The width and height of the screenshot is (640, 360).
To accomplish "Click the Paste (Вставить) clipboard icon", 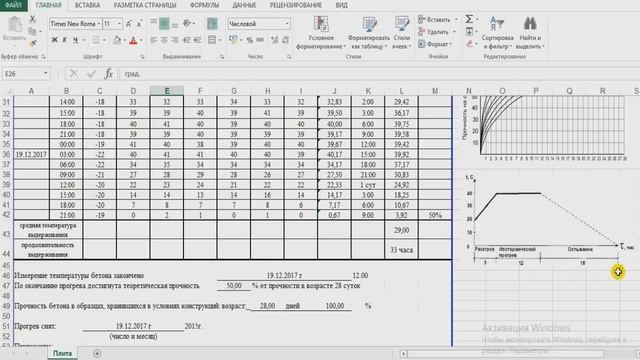I will pos(15,24).
